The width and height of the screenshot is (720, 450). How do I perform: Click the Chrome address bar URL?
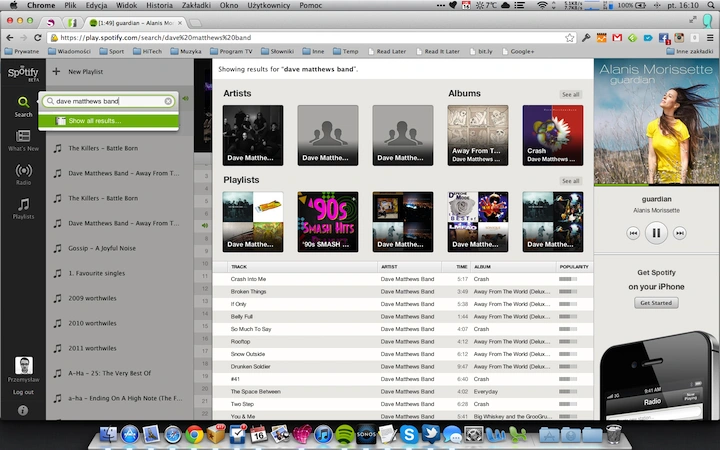tap(306, 38)
